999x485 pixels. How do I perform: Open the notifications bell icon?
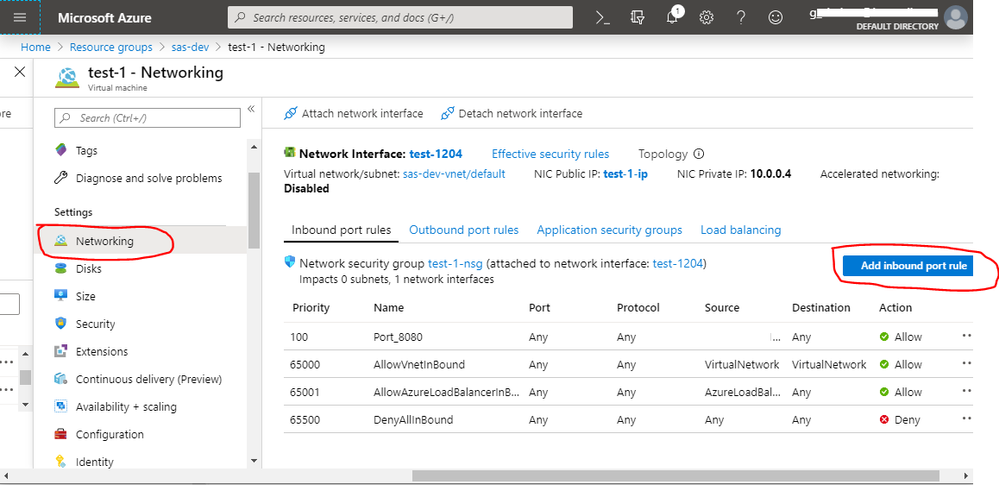pos(673,17)
